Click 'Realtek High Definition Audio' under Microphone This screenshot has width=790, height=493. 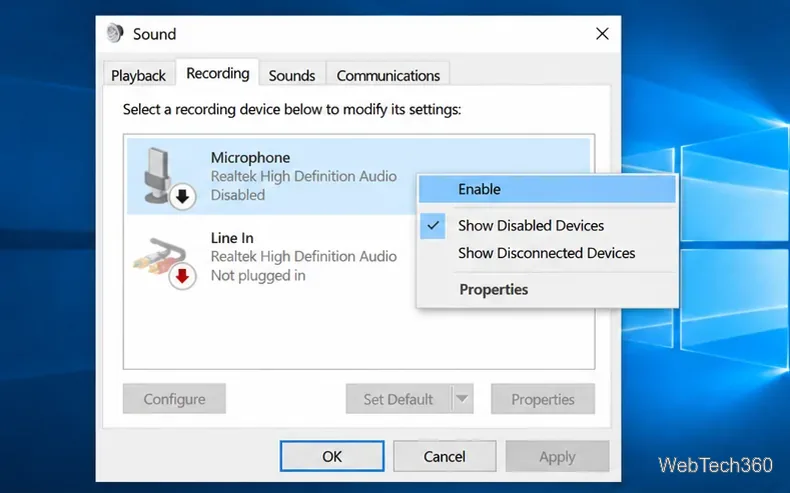pyautogui.click(x=304, y=176)
